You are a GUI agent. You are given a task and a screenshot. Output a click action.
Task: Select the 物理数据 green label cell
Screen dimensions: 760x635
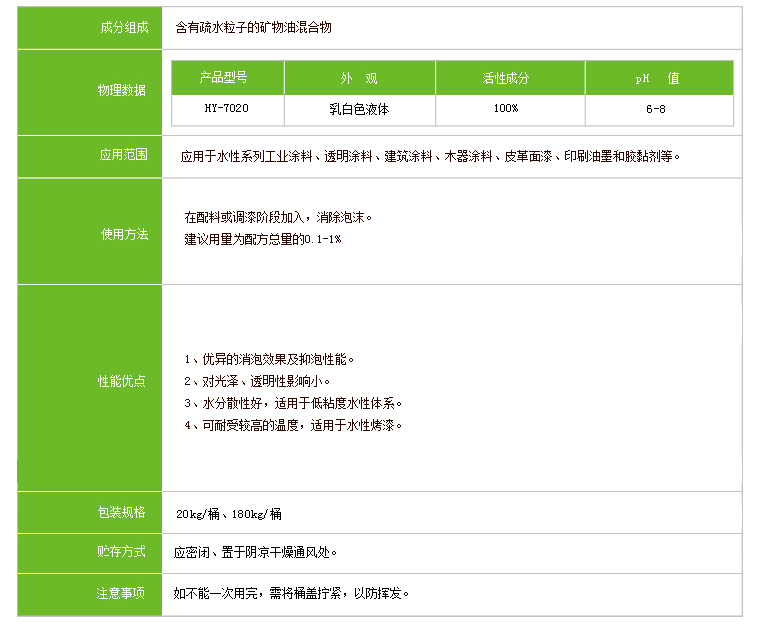coord(121,91)
